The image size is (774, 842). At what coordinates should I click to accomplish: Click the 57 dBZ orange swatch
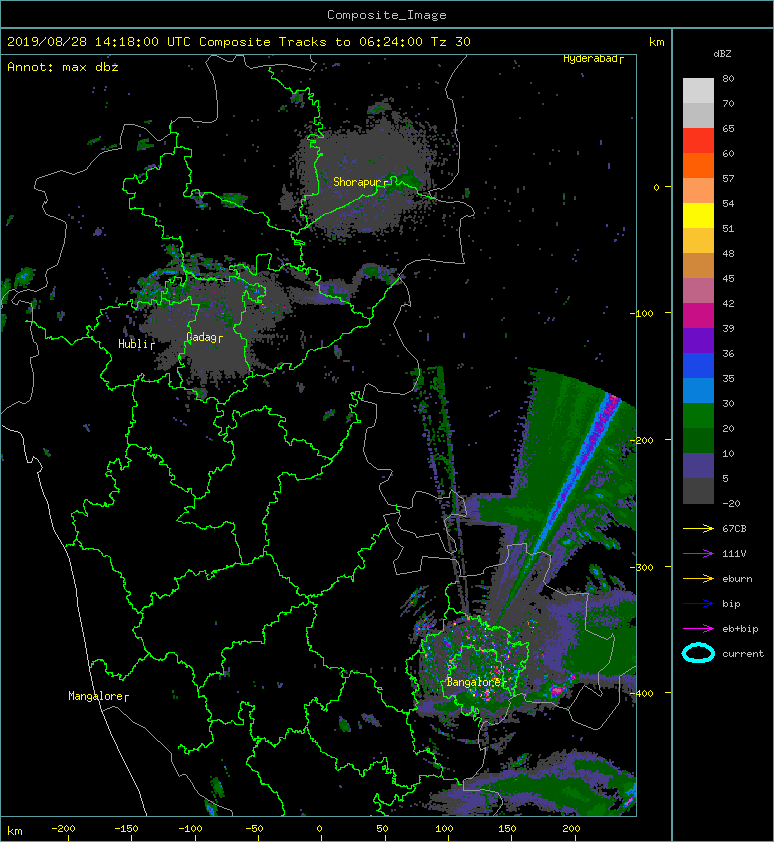(x=698, y=165)
